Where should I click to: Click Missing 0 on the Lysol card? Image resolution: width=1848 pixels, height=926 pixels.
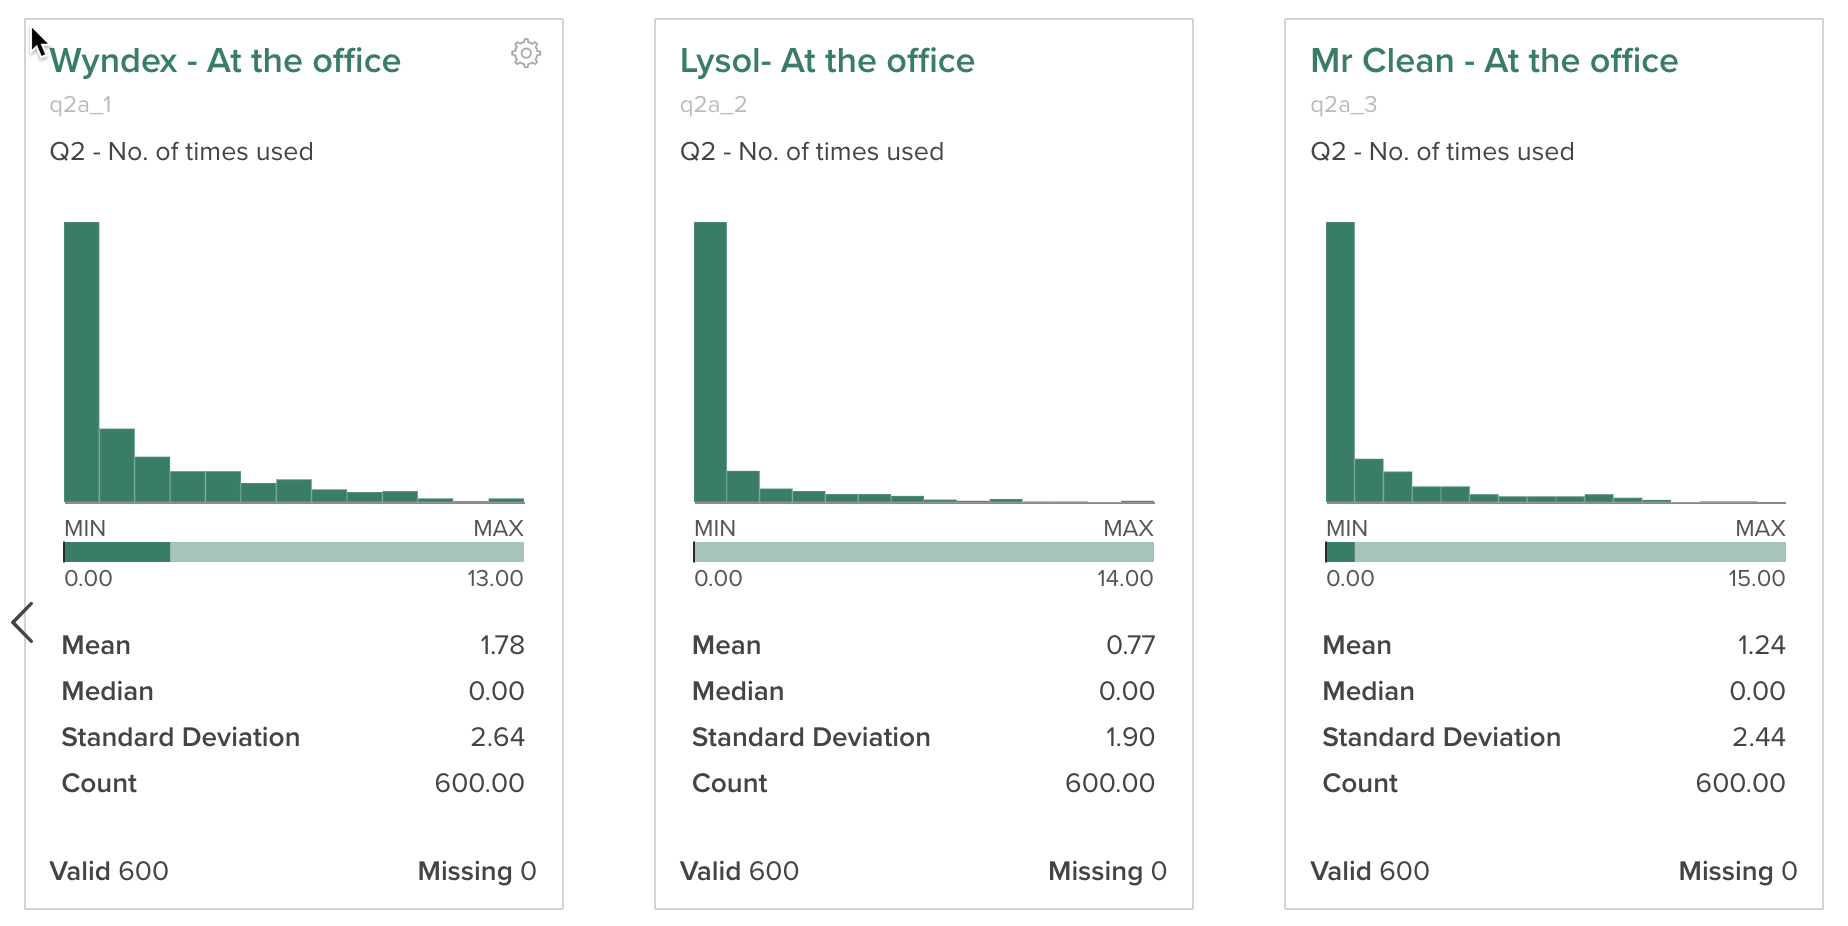(x=1108, y=871)
